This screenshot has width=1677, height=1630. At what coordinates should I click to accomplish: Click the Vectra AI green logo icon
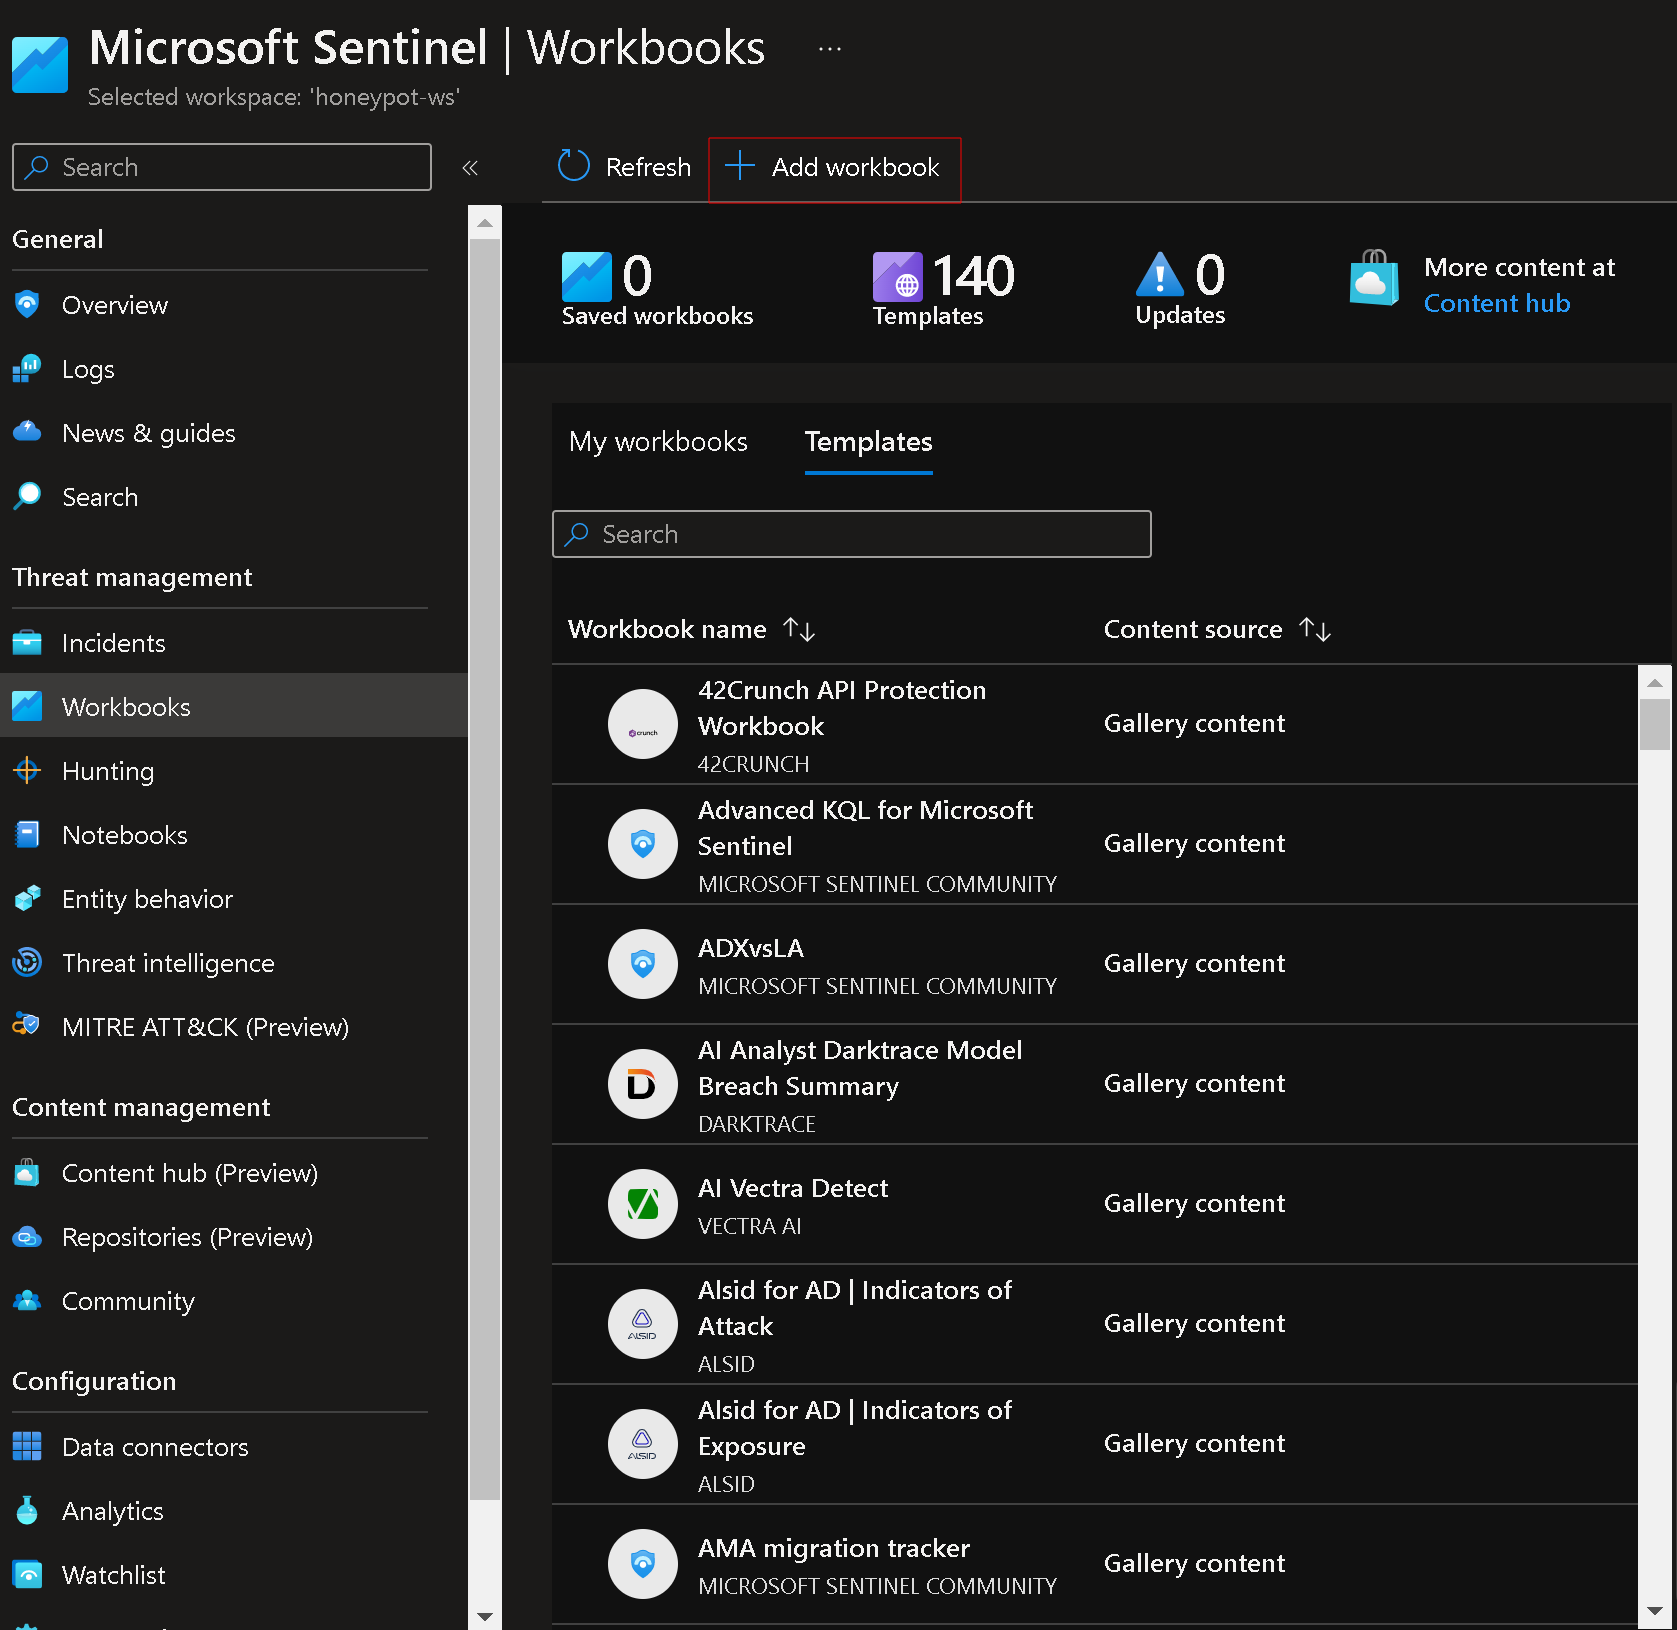pyautogui.click(x=643, y=1204)
